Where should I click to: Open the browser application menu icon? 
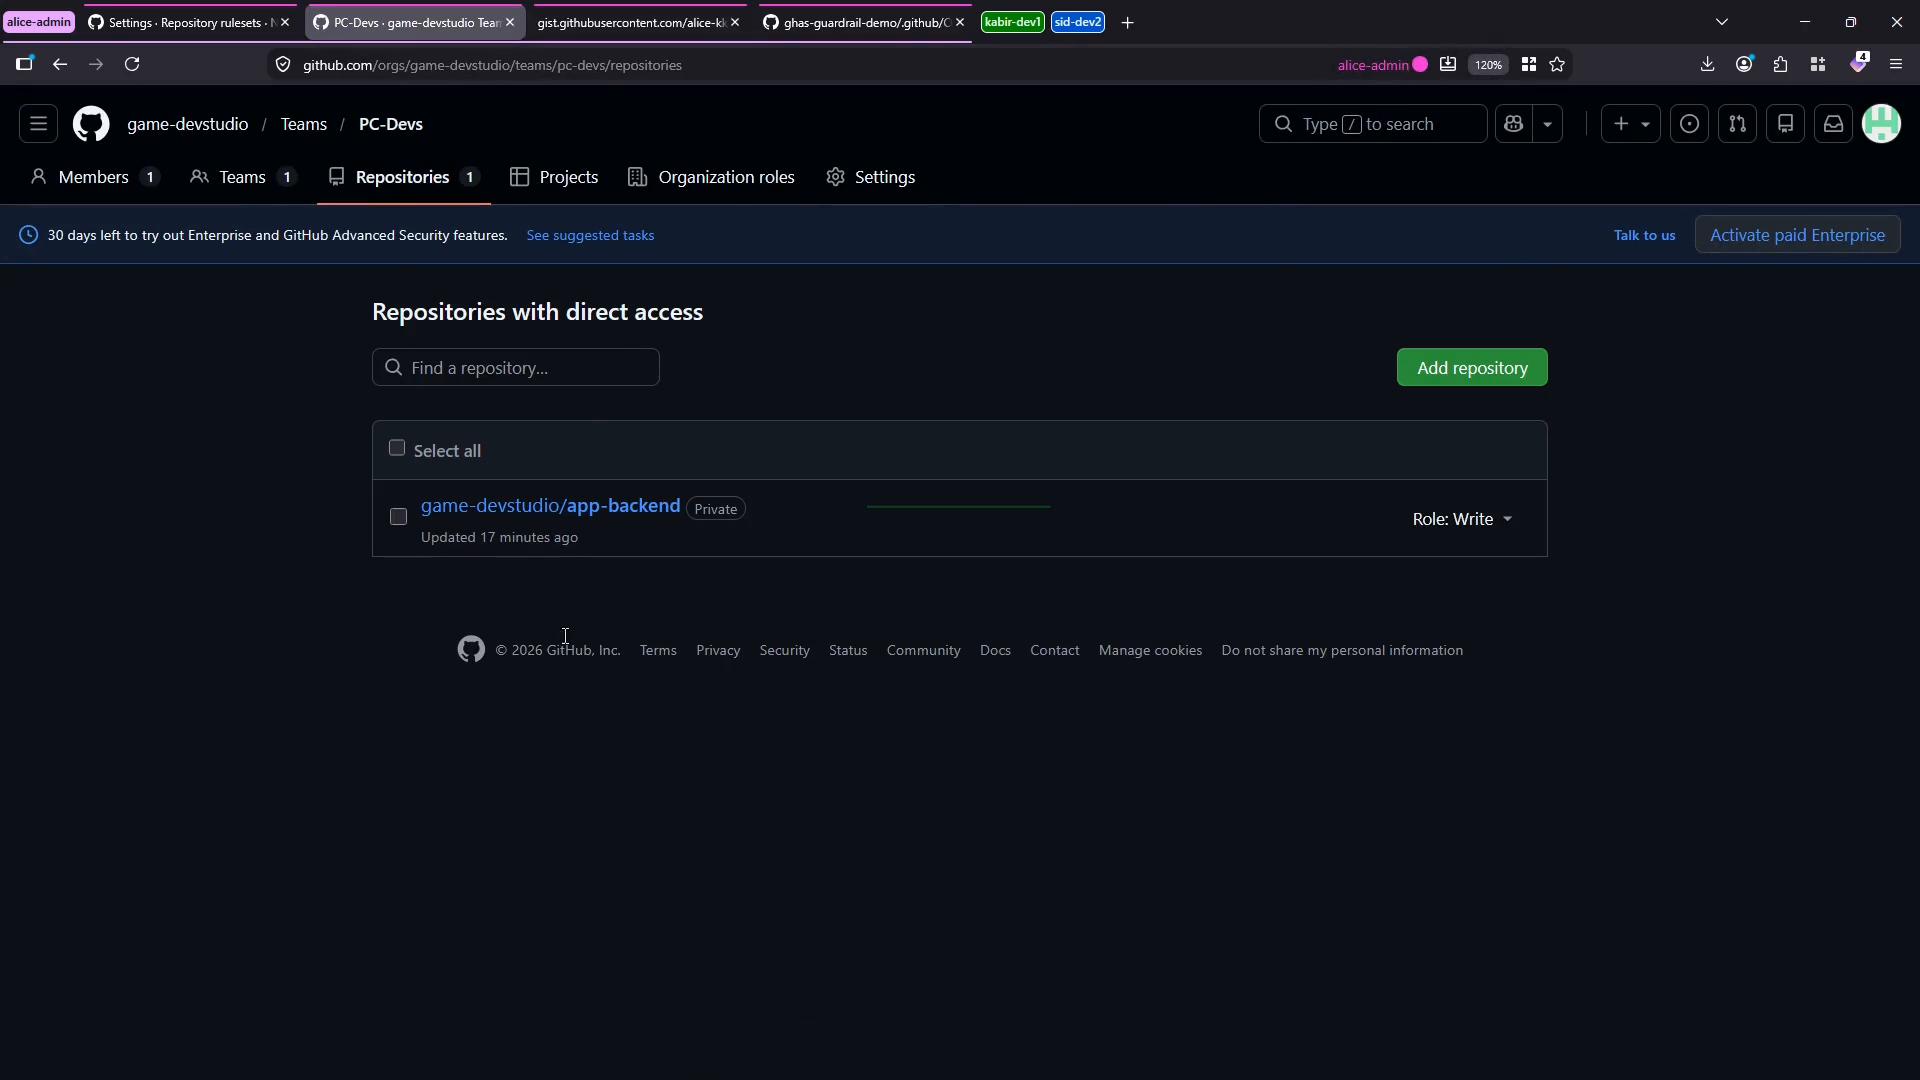coord(1895,64)
